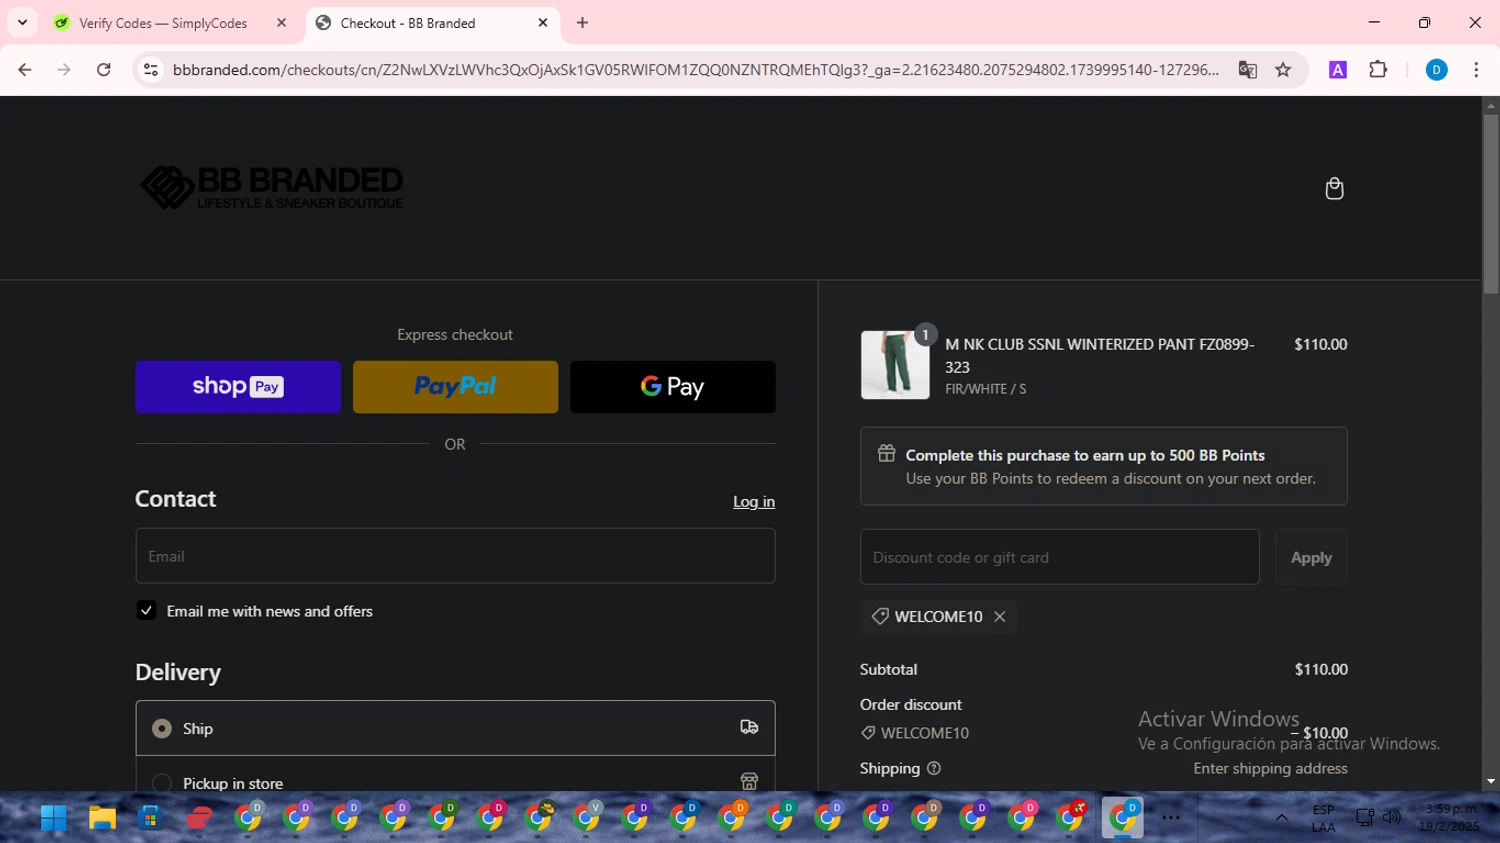Pay with Shop Pay button
This screenshot has height=843, width=1500.
[x=238, y=387]
